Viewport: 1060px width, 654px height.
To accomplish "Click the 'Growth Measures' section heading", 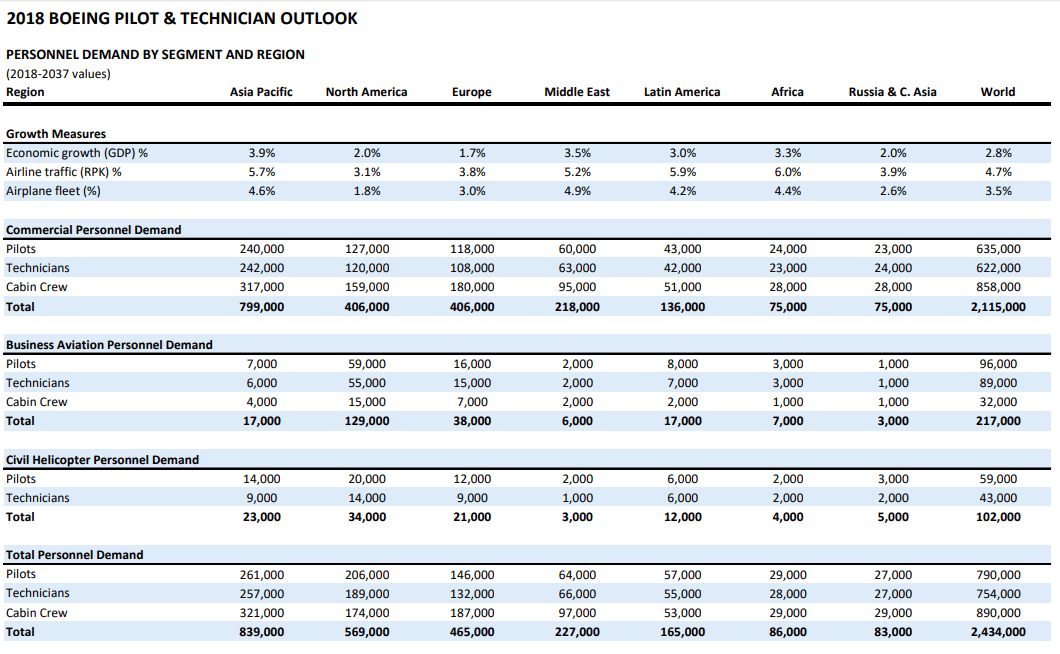I will point(56,134).
